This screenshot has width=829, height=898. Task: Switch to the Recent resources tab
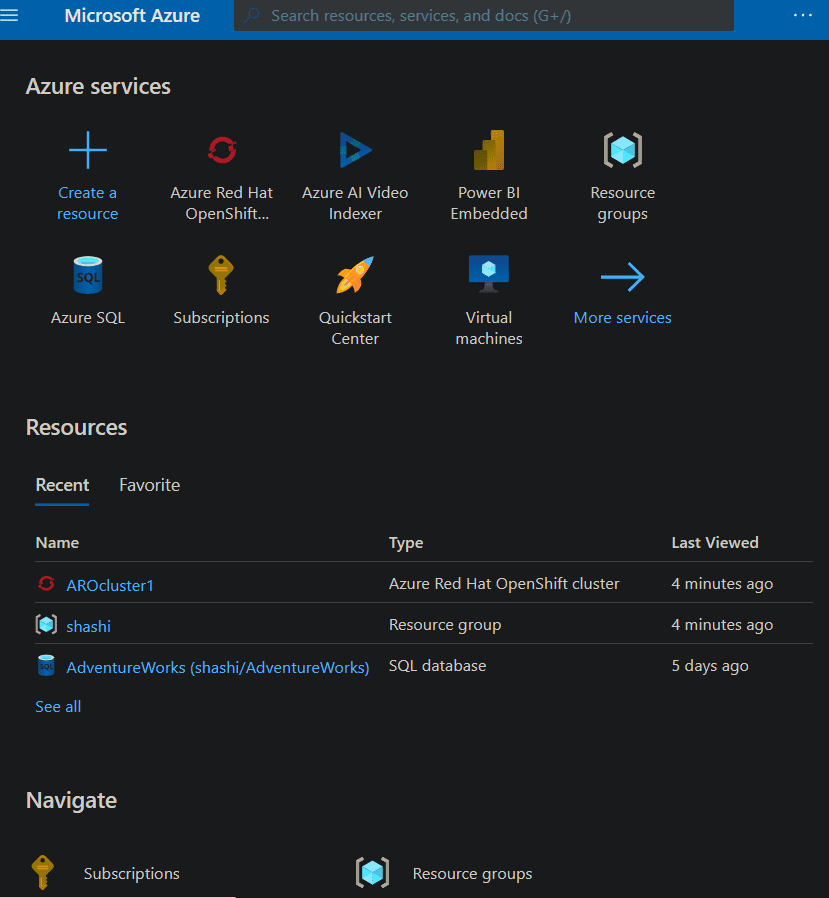[62, 485]
